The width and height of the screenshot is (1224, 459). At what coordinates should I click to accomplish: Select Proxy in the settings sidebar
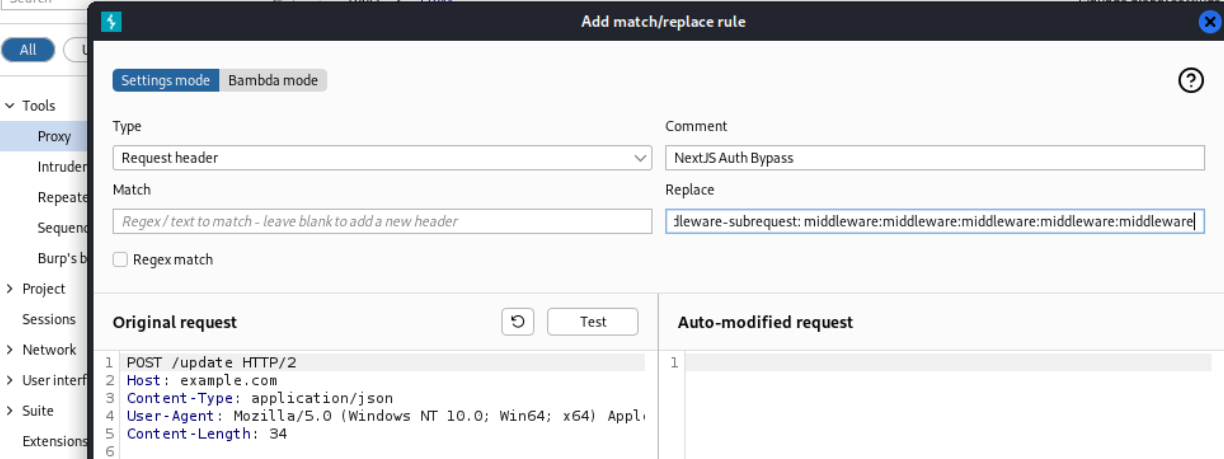[x=54, y=136]
